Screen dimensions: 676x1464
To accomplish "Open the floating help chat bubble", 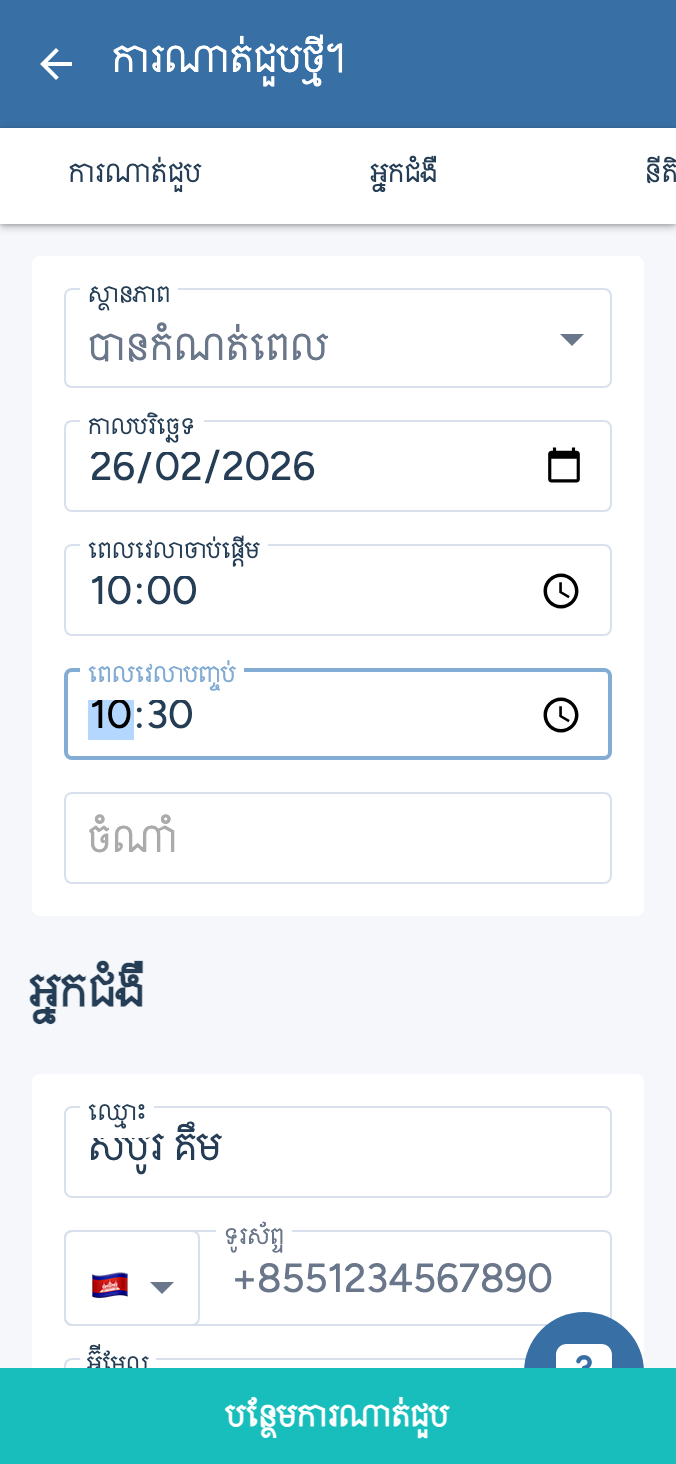I will (x=583, y=1348).
